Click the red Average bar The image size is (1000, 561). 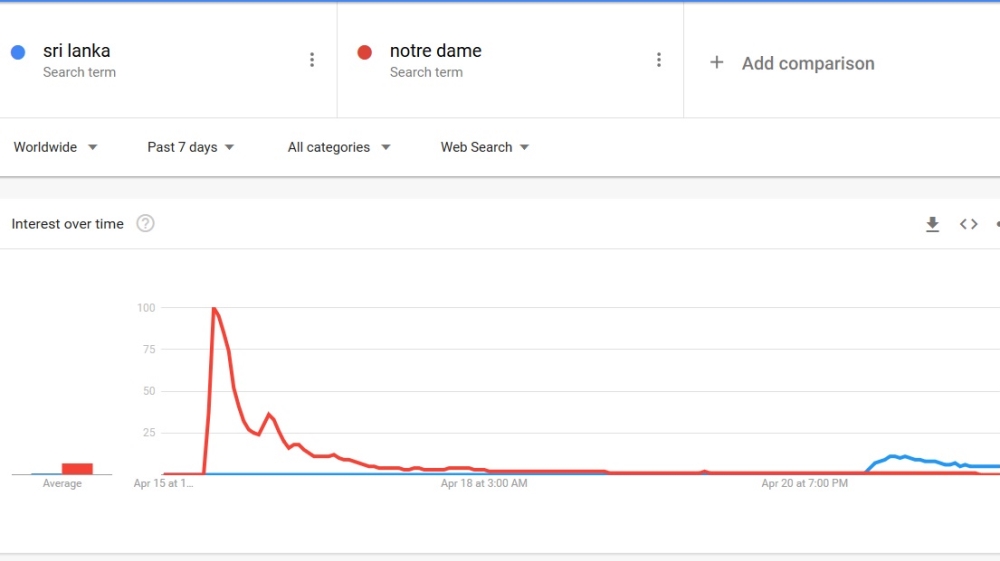tap(77, 468)
